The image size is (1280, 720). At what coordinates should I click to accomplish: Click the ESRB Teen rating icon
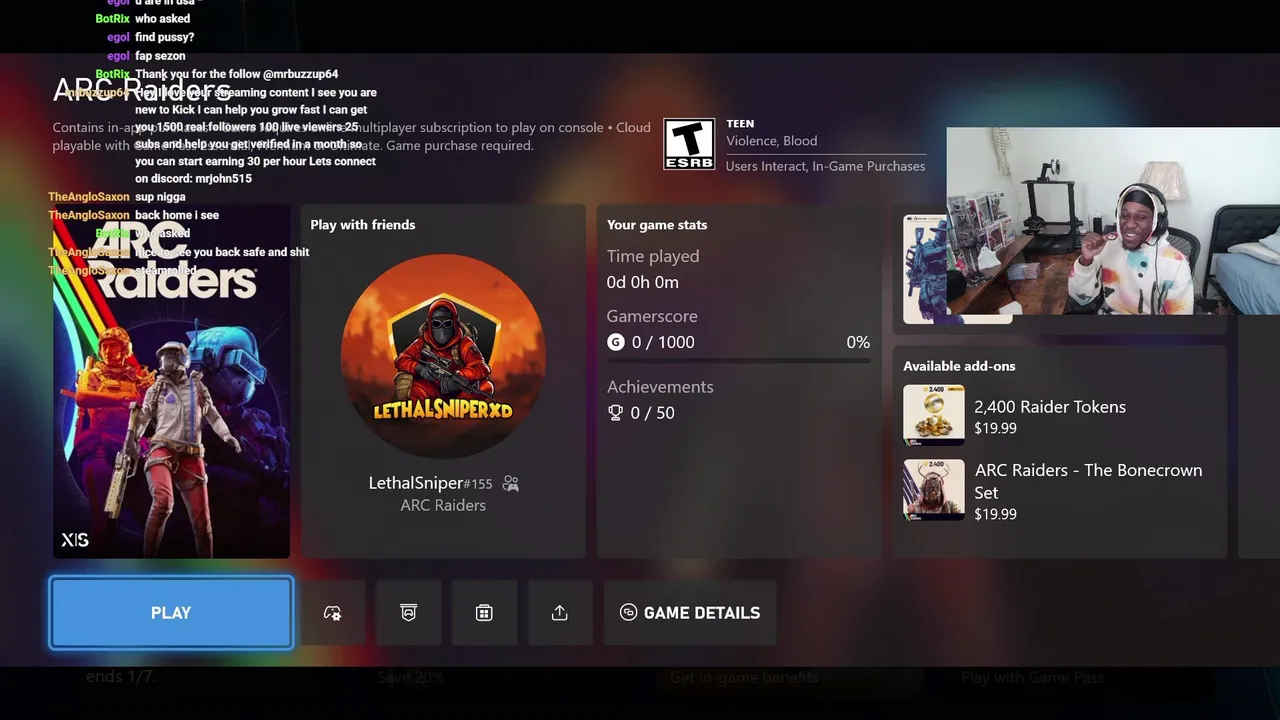click(x=689, y=145)
